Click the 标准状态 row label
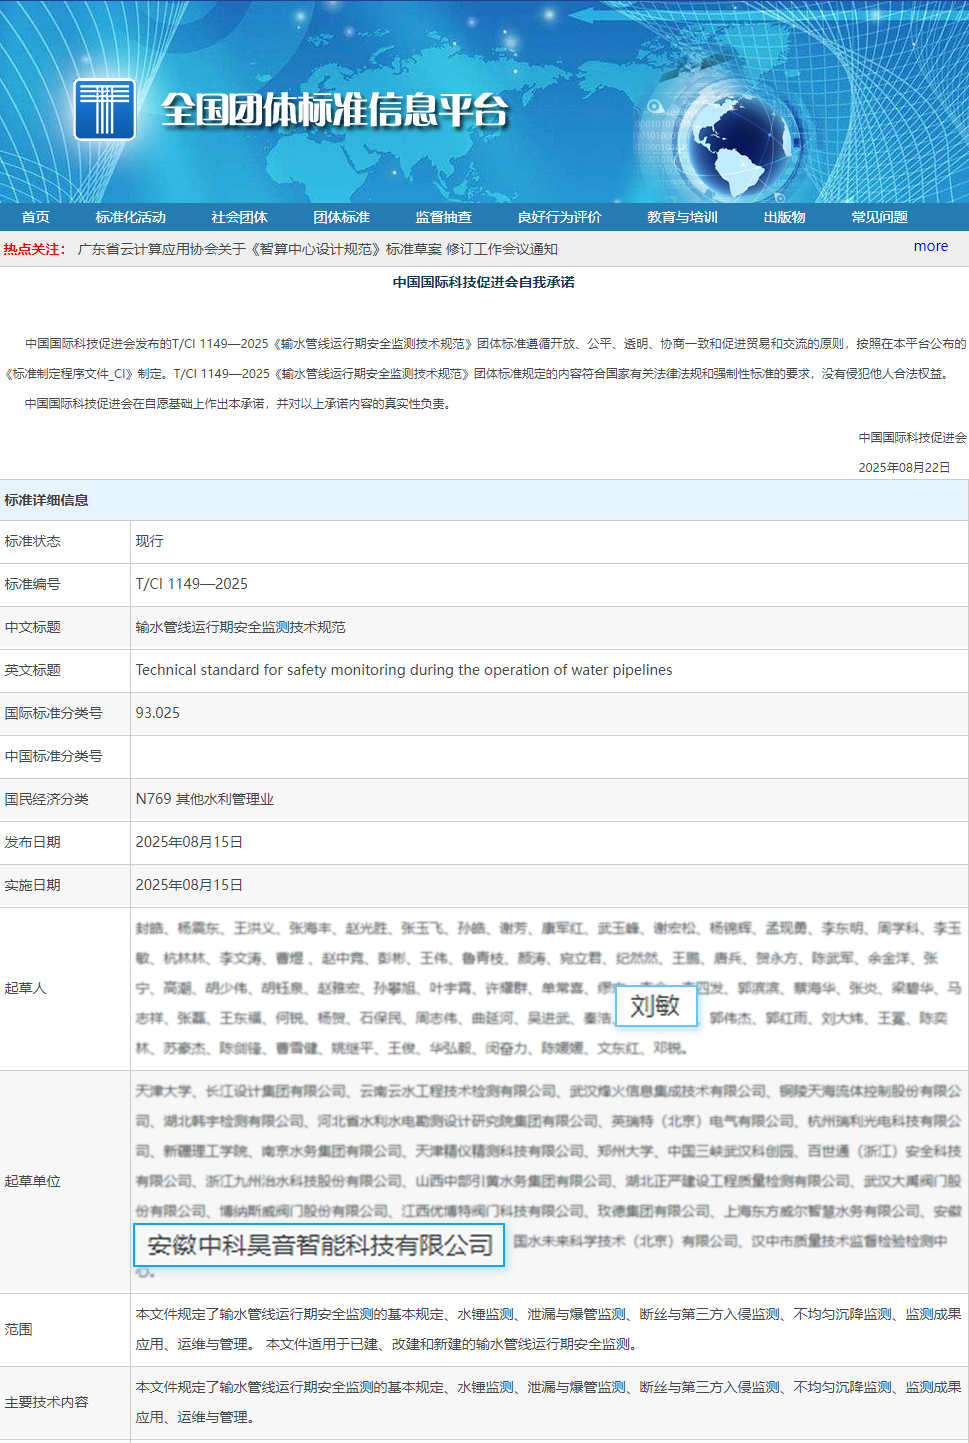 33,541
